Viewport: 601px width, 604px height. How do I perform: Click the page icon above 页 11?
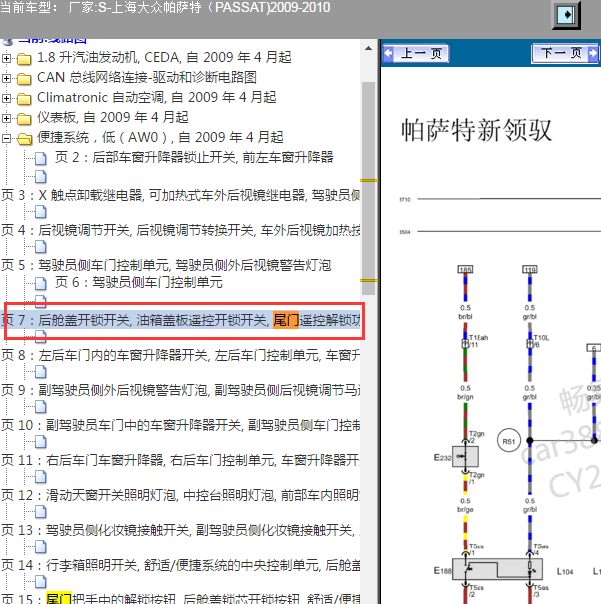[x=40, y=442]
